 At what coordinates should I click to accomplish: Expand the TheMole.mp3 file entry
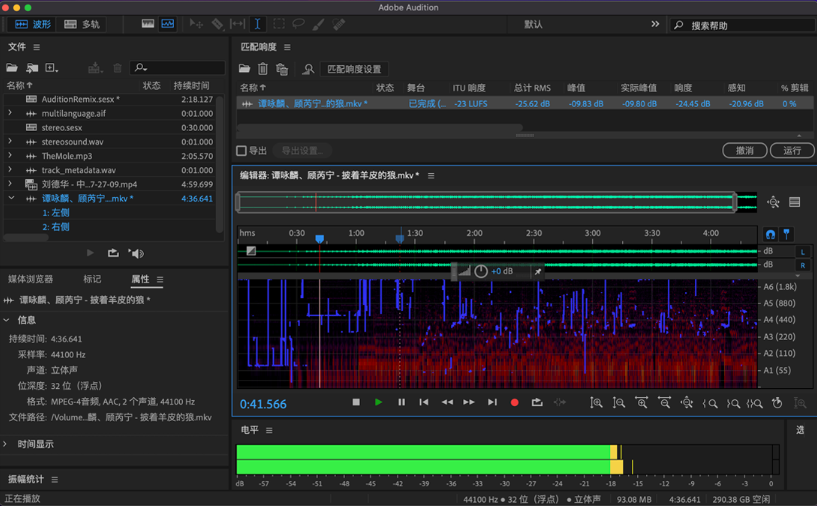coord(10,155)
